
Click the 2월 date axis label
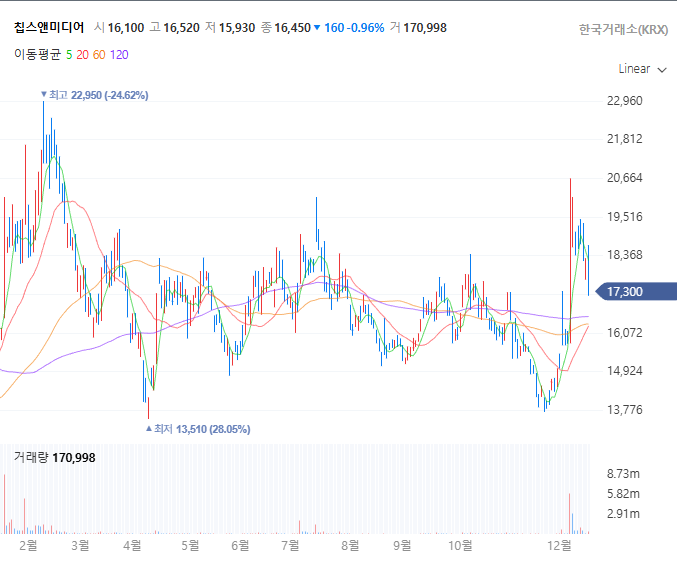pos(28,545)
